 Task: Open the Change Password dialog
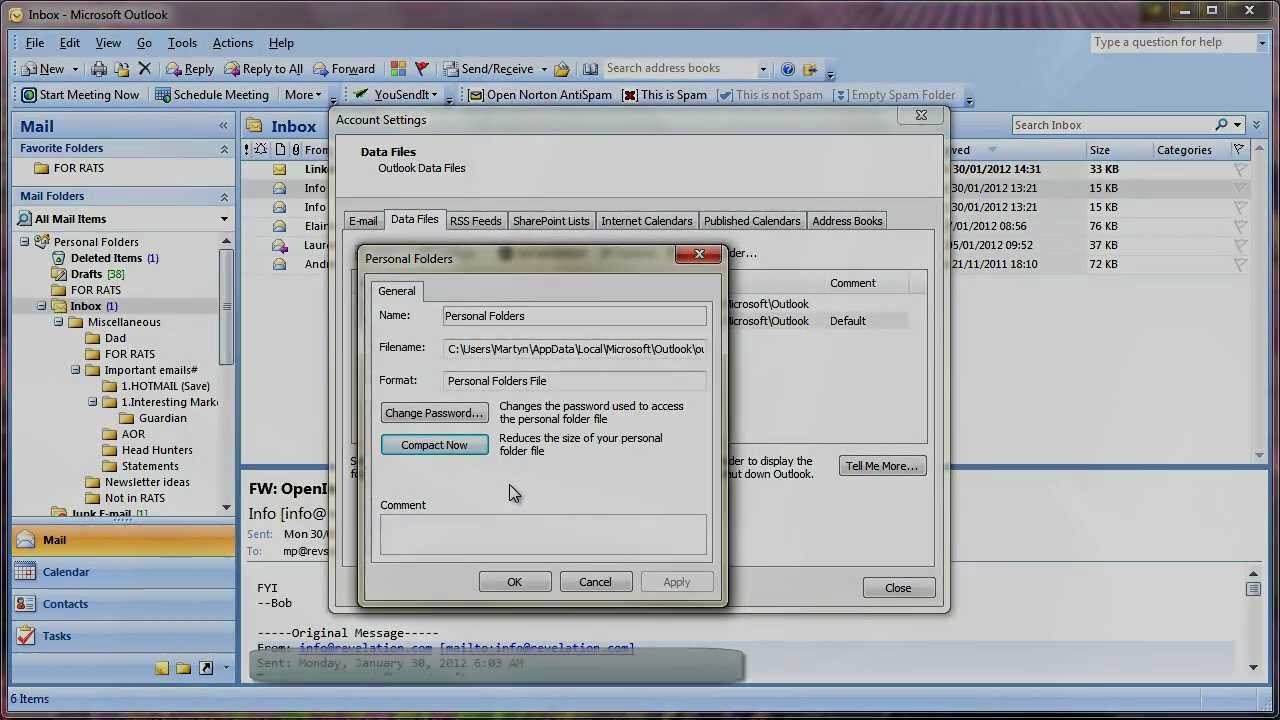tap(434, 413)
